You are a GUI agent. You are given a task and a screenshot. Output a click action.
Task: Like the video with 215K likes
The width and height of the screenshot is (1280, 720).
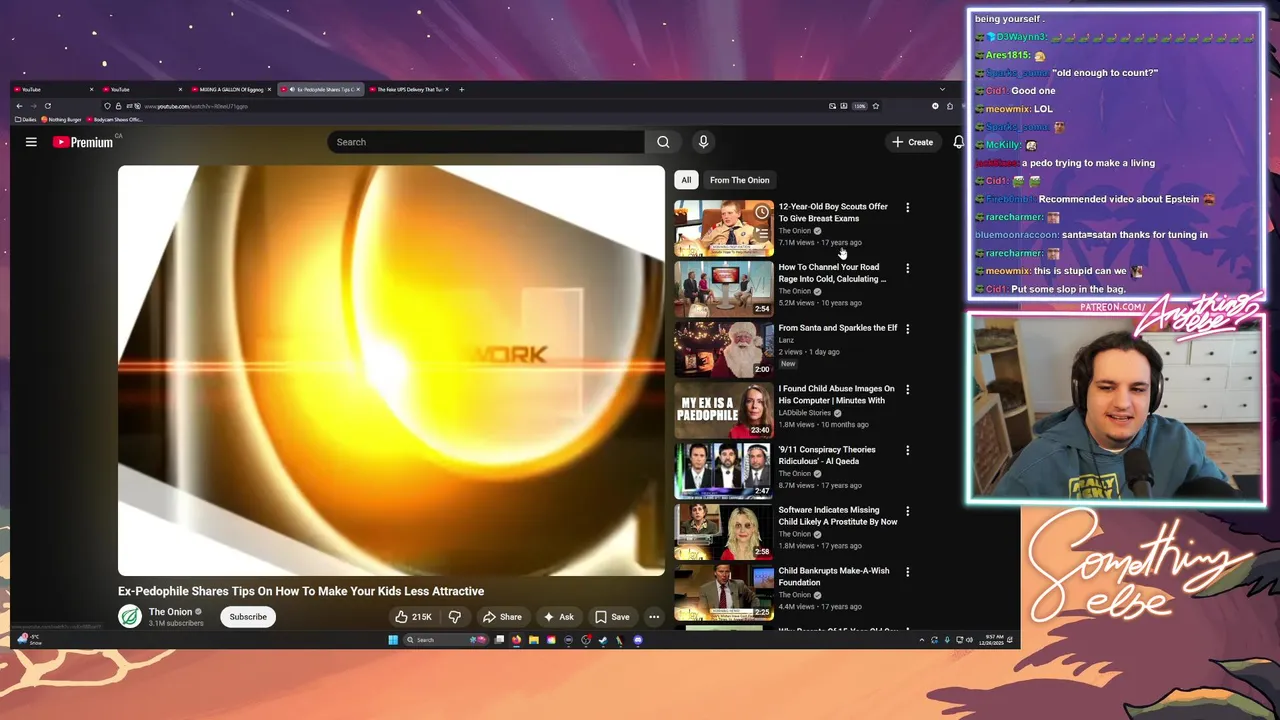tap(413, 617)
